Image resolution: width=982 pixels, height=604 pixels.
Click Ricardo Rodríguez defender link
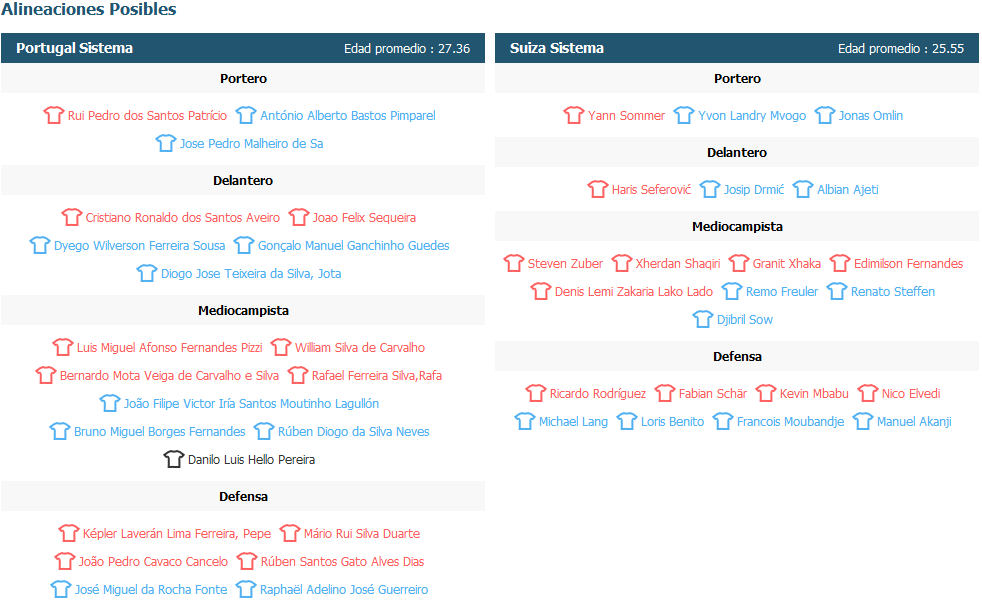pos(597,393)
